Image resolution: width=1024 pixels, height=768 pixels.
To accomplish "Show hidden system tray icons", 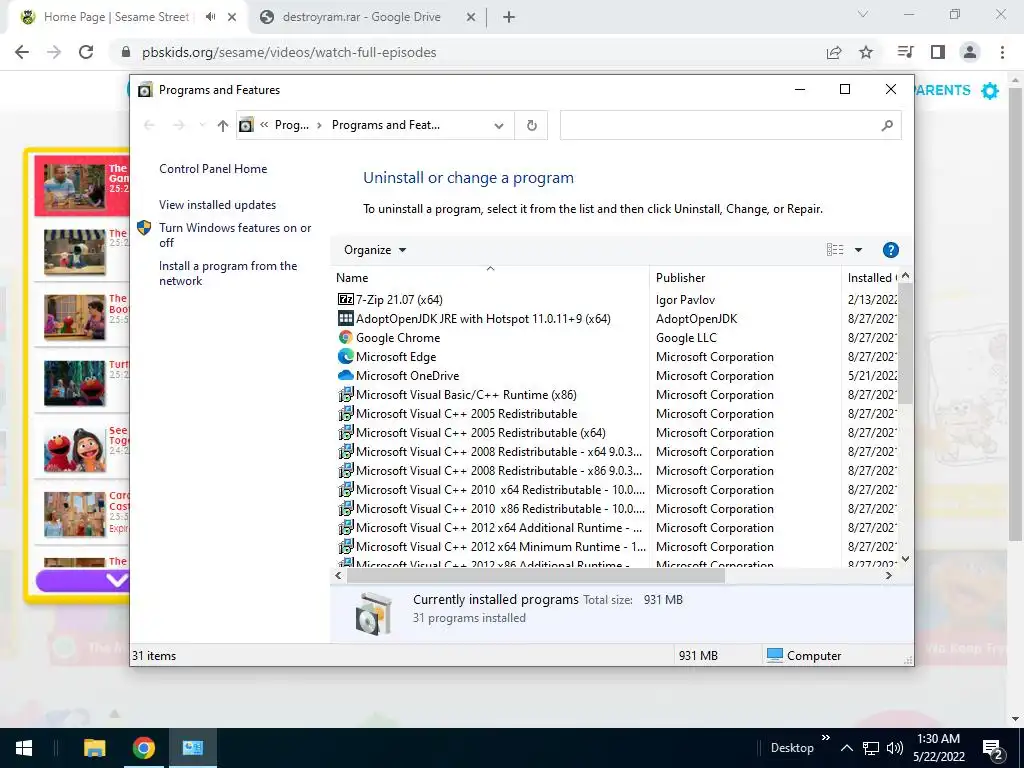I will click(x=846, y=748).
